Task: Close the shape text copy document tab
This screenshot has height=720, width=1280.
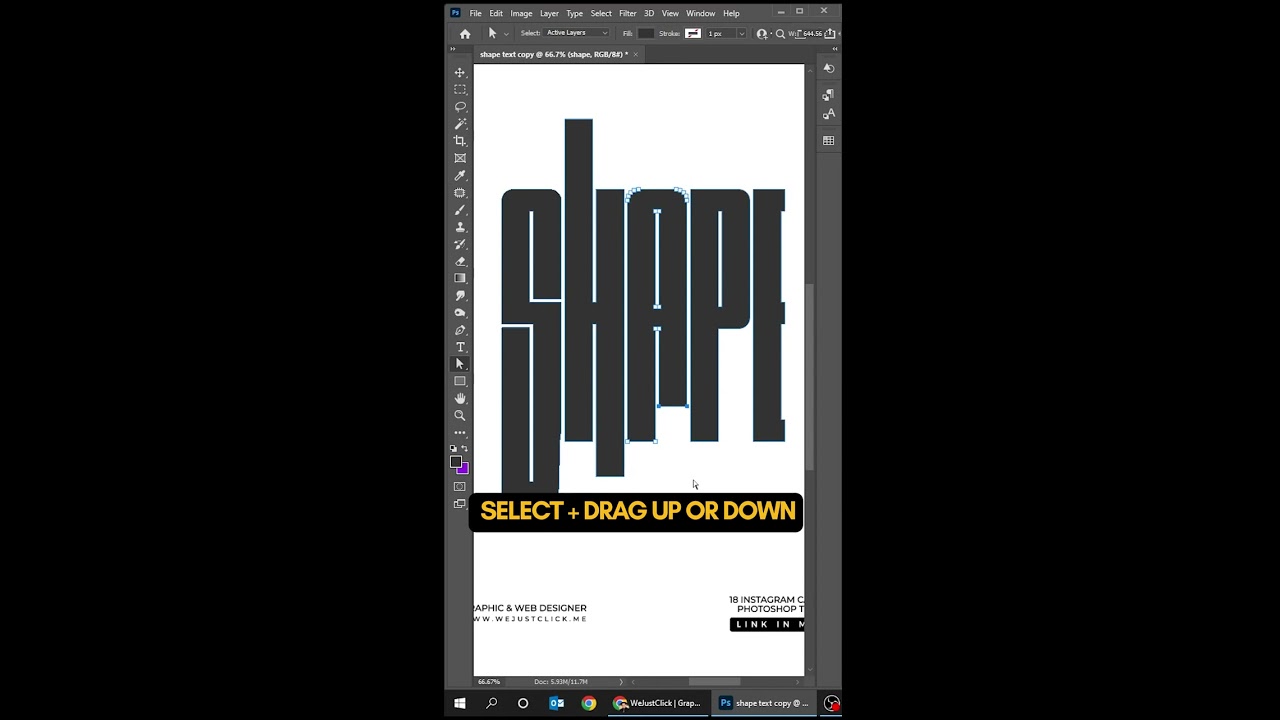Action: (x=636, y=54)
